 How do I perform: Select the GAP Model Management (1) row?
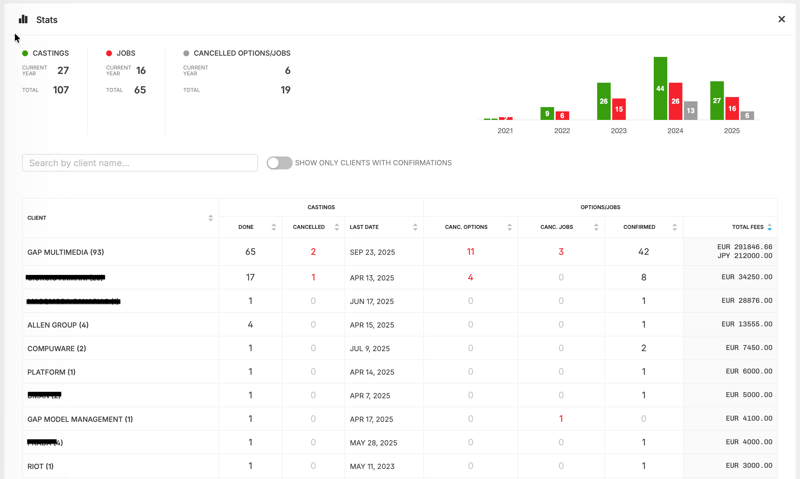[80, 419]
